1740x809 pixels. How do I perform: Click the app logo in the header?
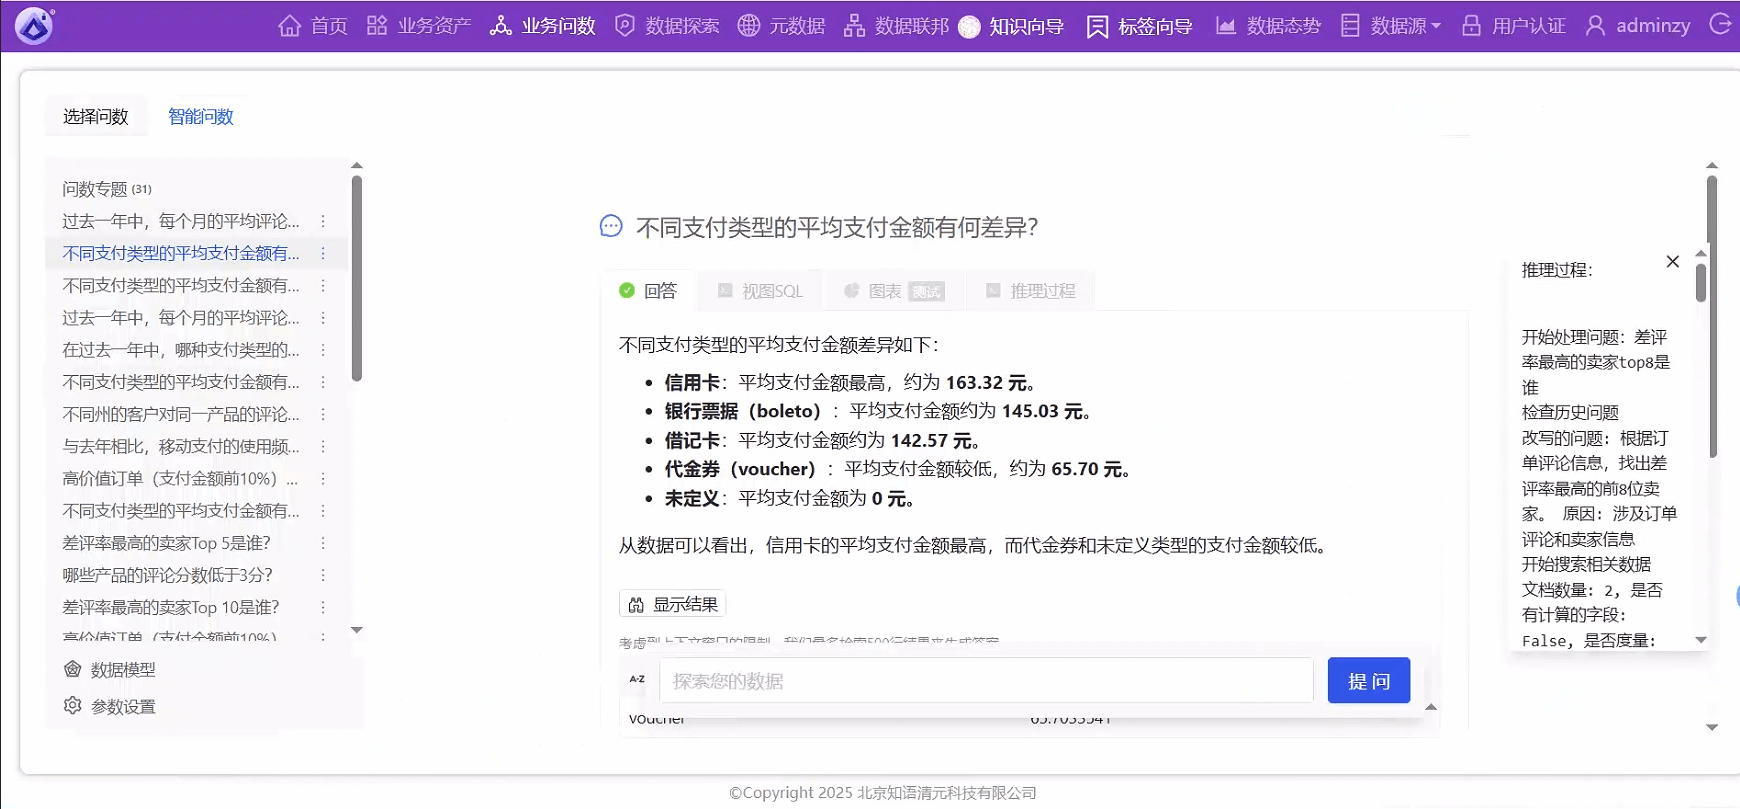point(35,26)
